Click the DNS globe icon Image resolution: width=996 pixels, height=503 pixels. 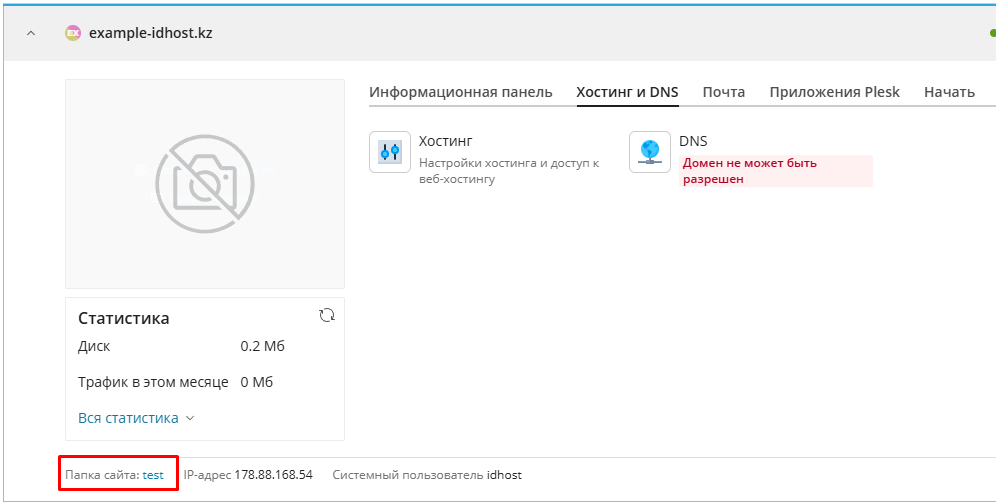click(x=650, y=152)
